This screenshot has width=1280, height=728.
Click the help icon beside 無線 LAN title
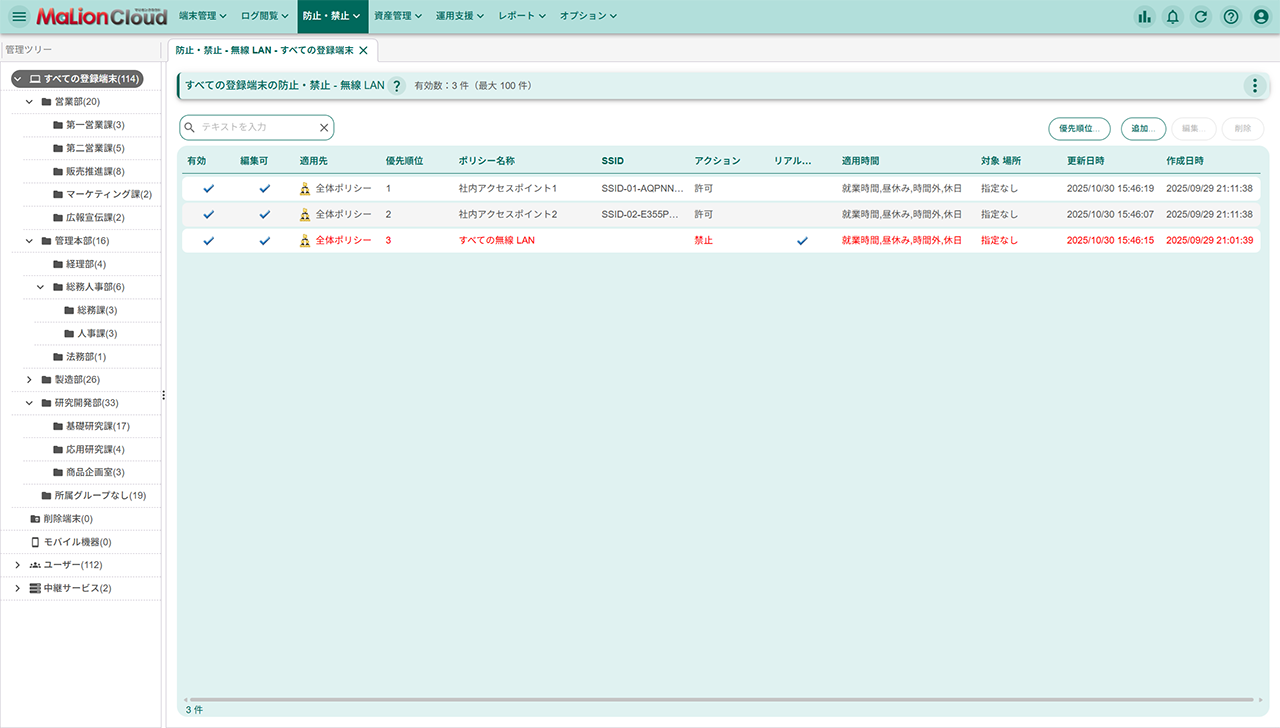[397, 86]
